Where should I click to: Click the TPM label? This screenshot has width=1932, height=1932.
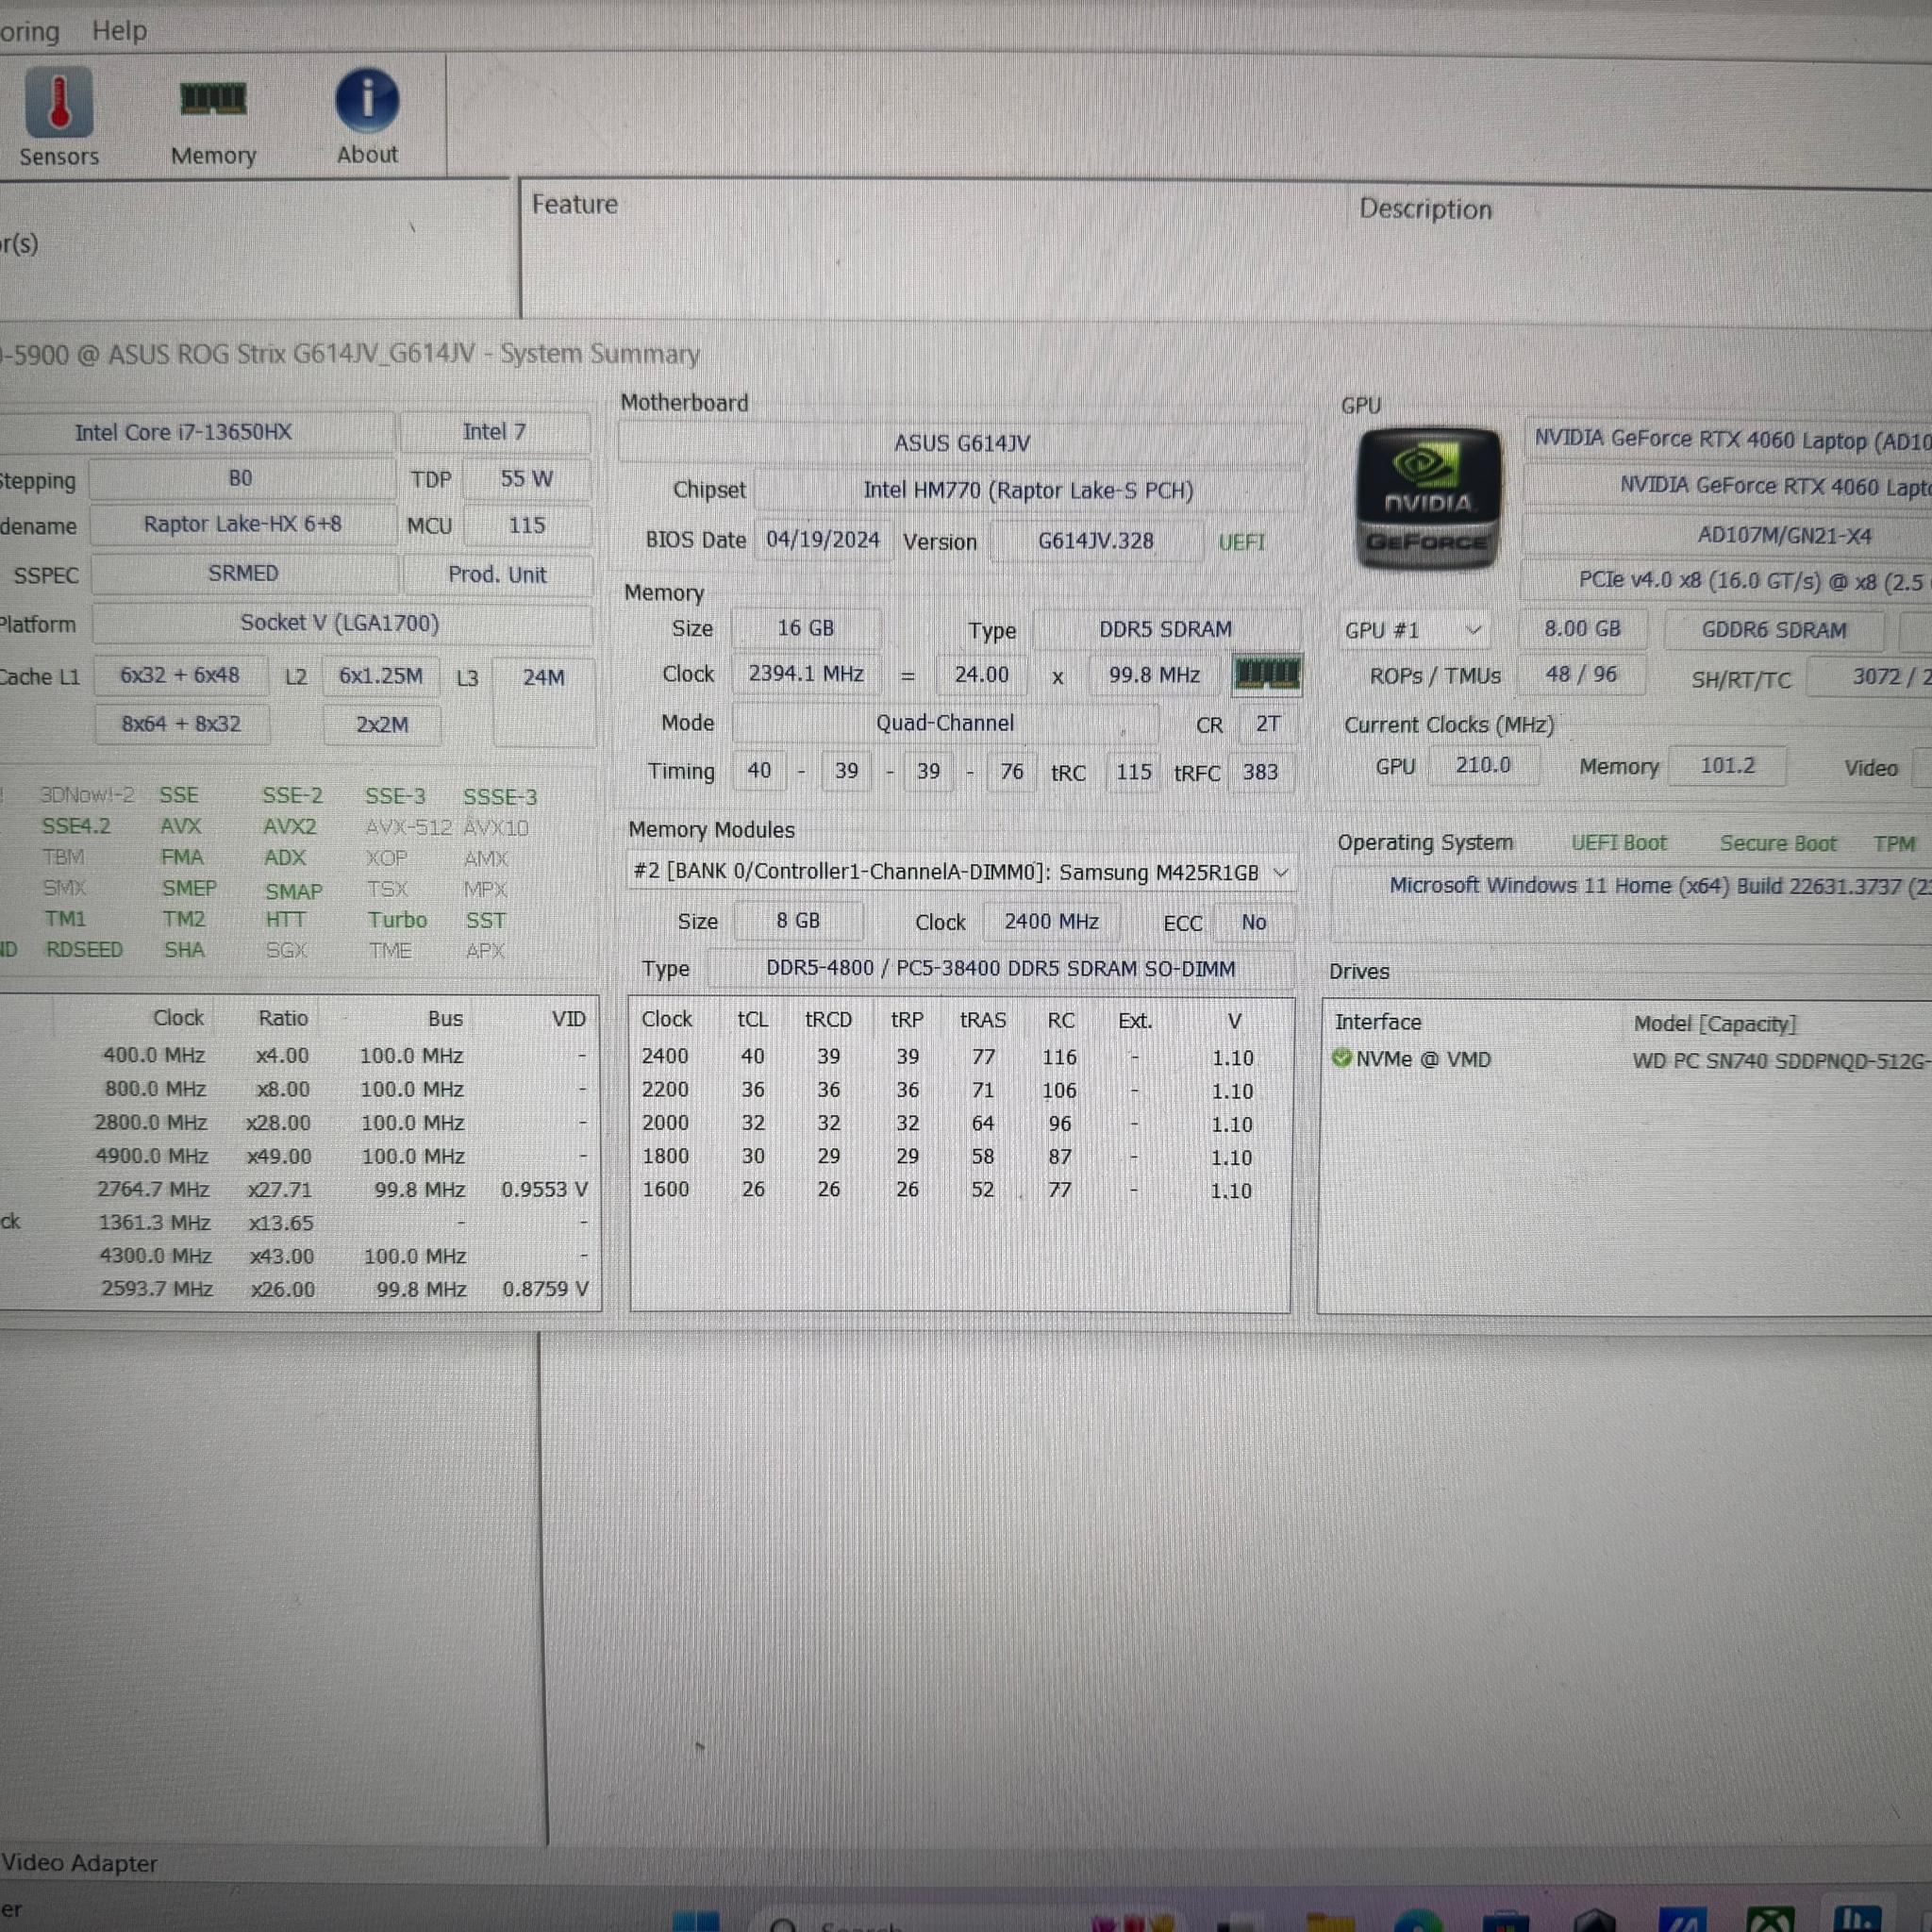tap(1894, 845)
